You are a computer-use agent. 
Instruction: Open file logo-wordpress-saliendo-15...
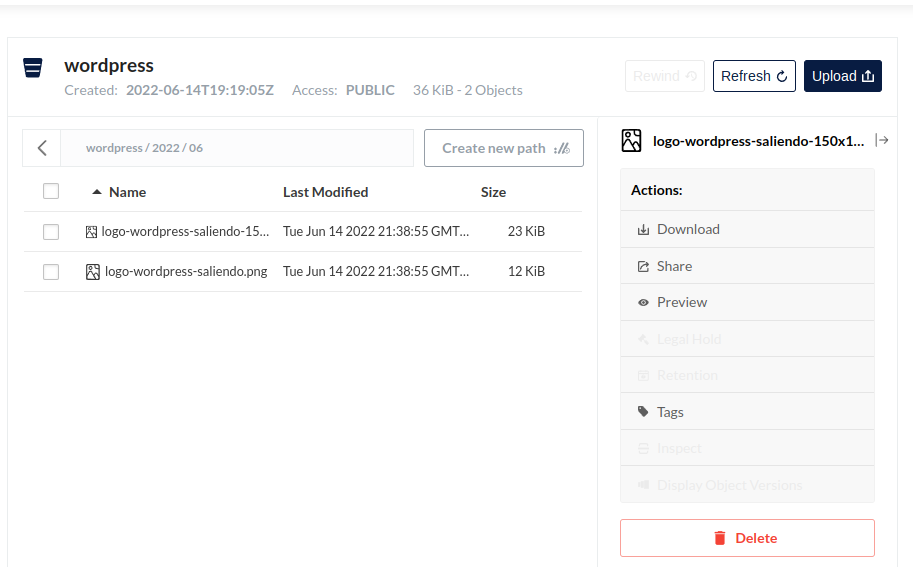(185, 232)
